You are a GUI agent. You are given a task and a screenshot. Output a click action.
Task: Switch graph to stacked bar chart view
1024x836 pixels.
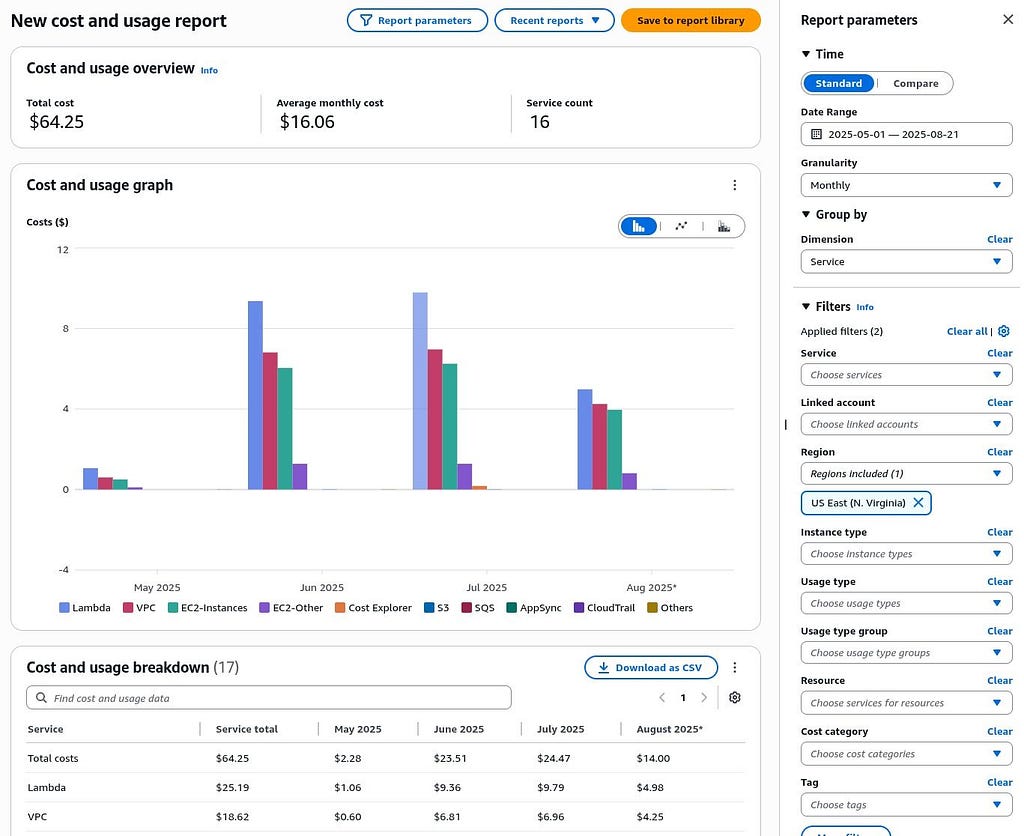tap(724, 227)
